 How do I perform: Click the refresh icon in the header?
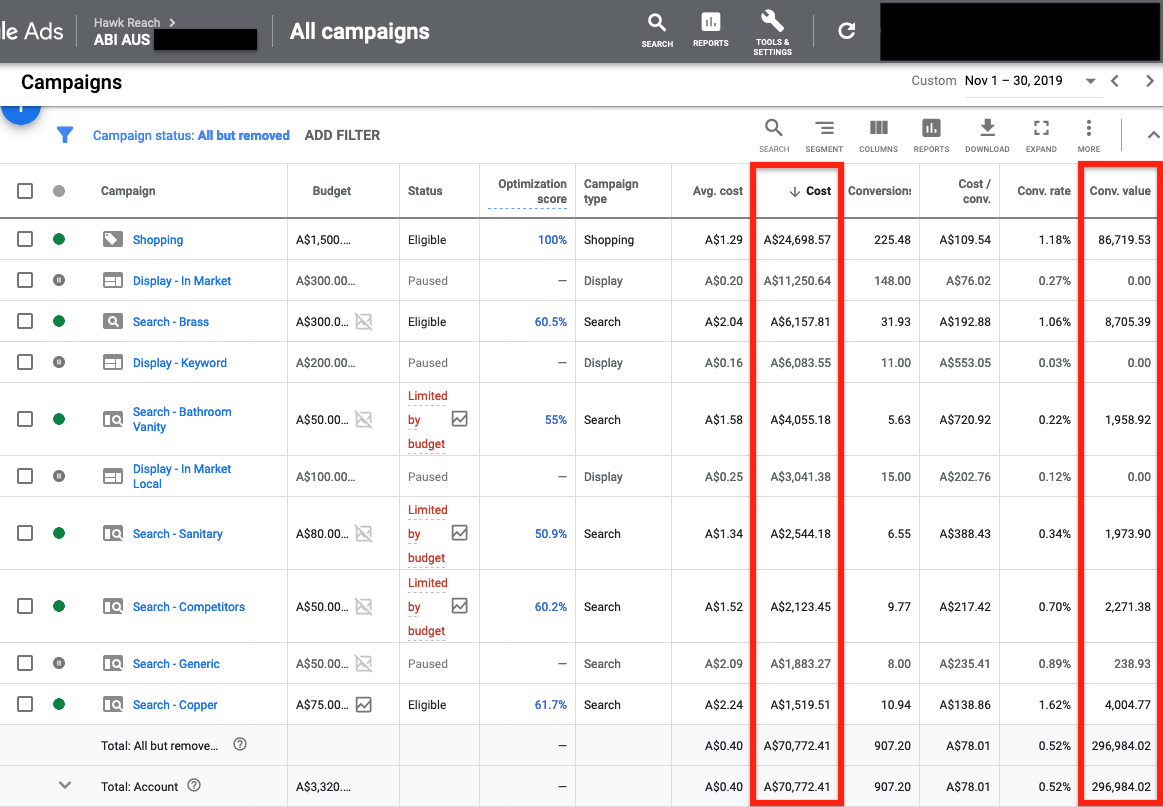[x=847, y=31]
